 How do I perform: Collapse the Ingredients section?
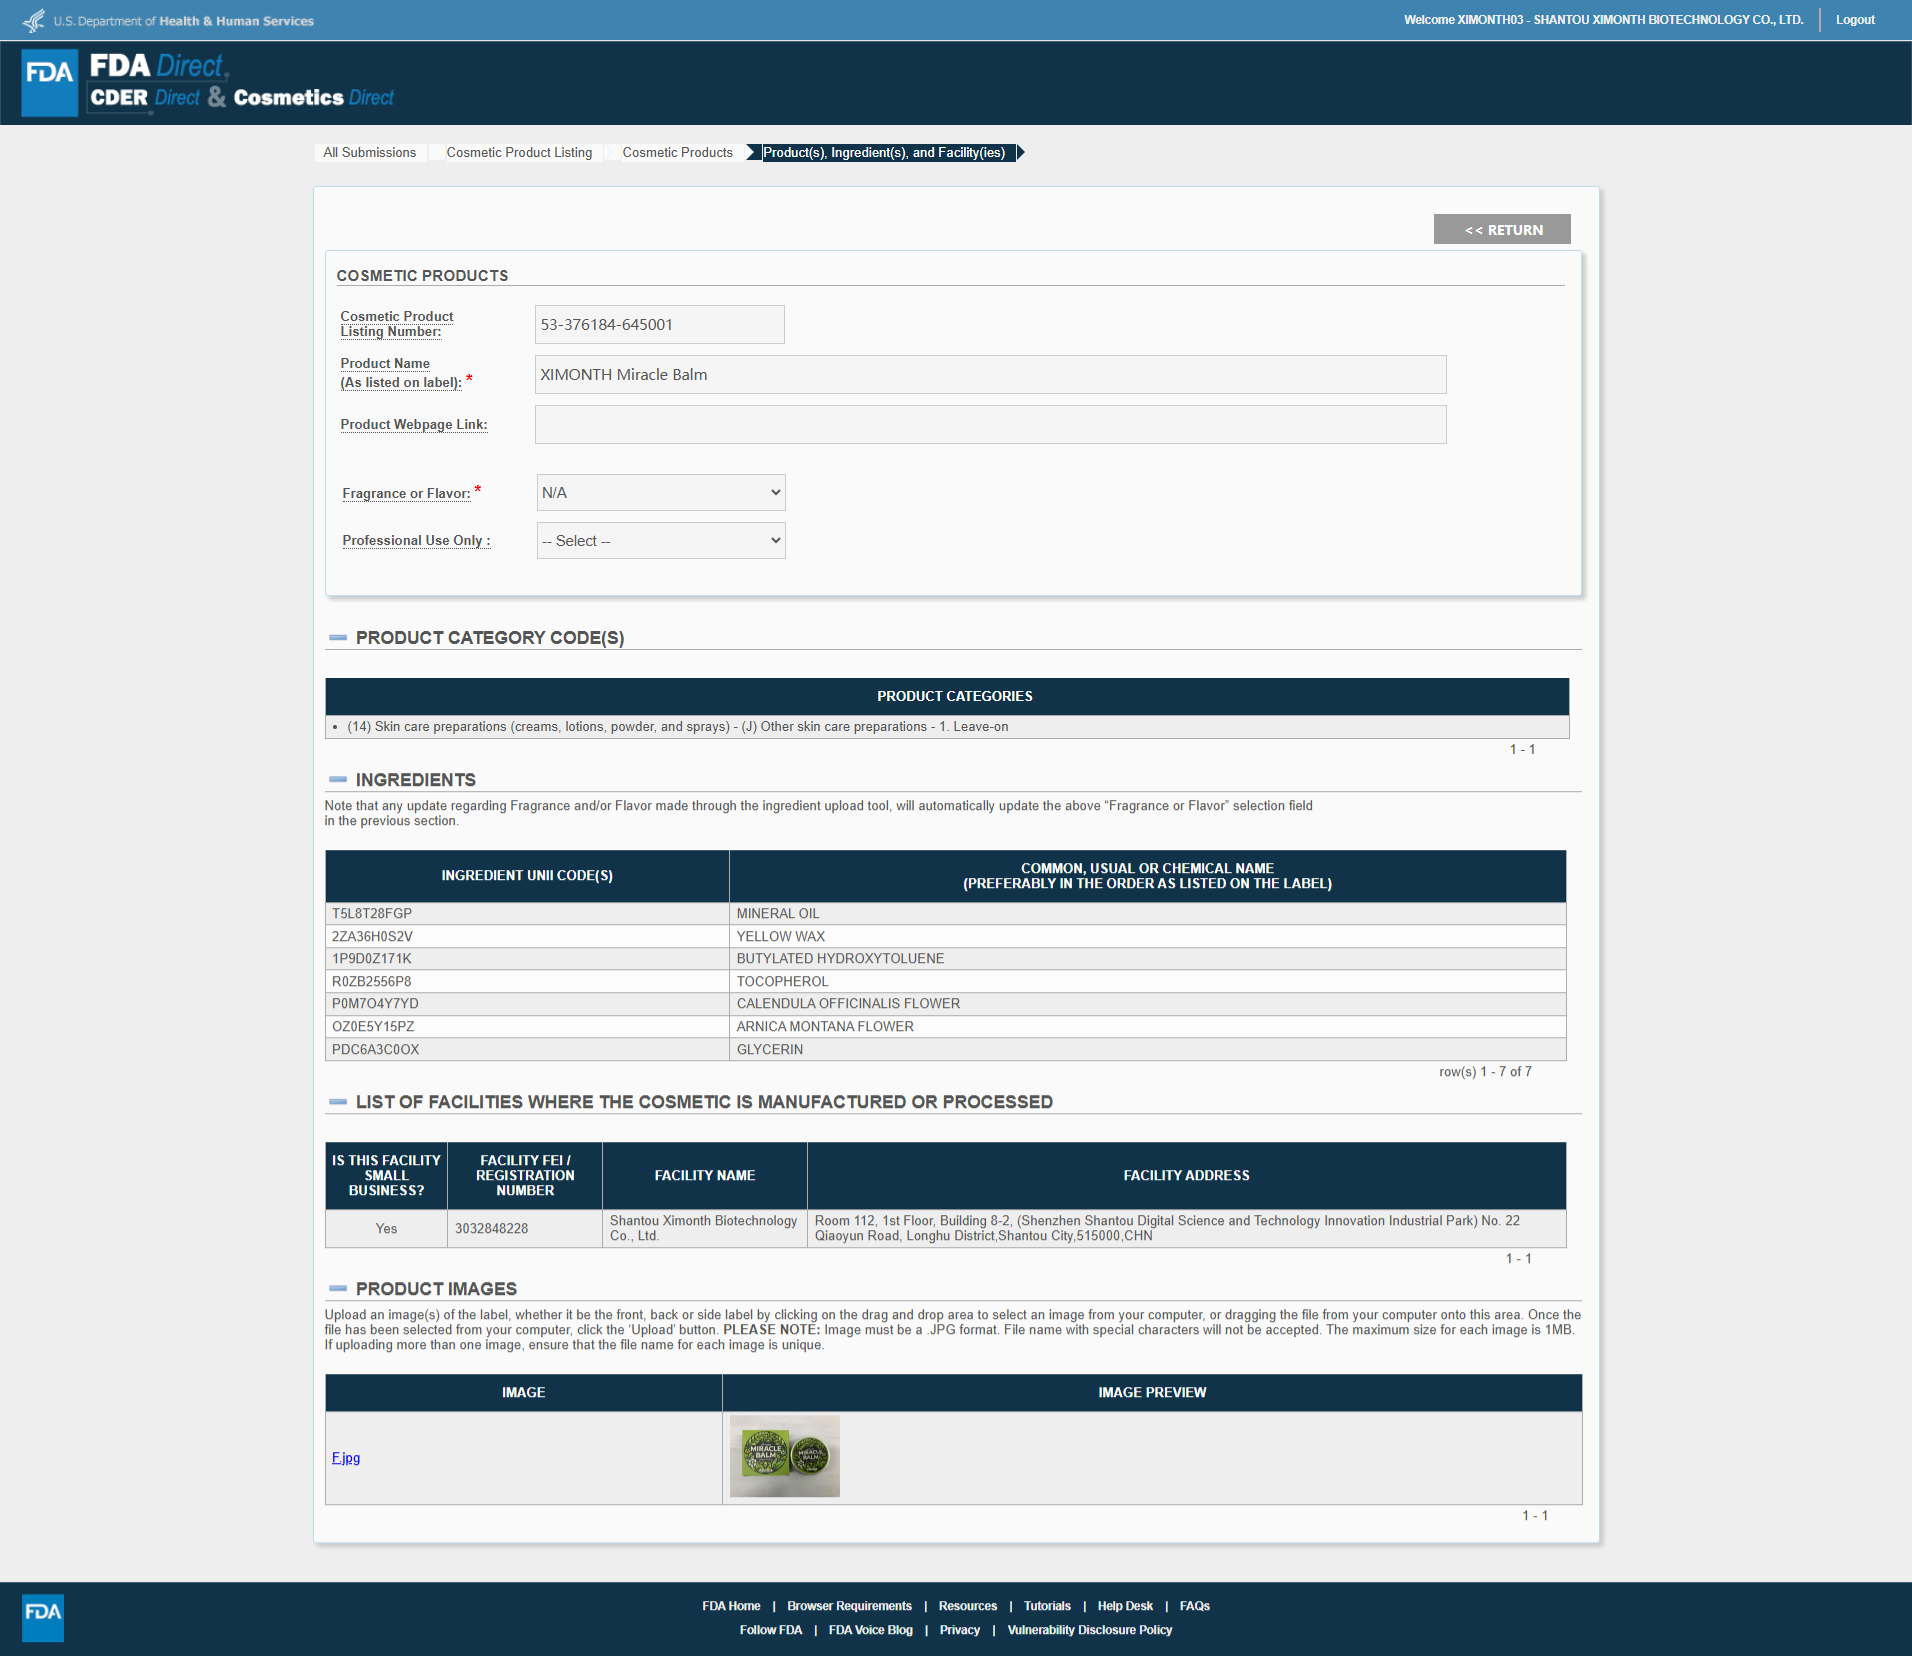click(338, 780)
